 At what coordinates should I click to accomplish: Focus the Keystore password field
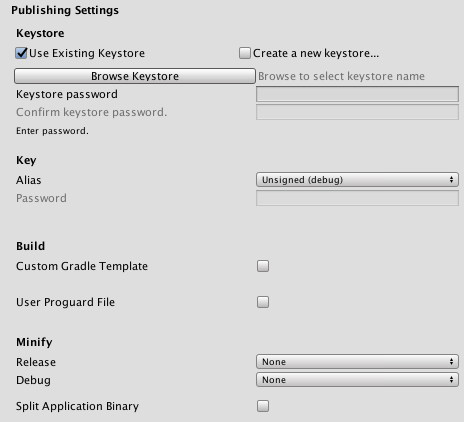click(357, 94)
